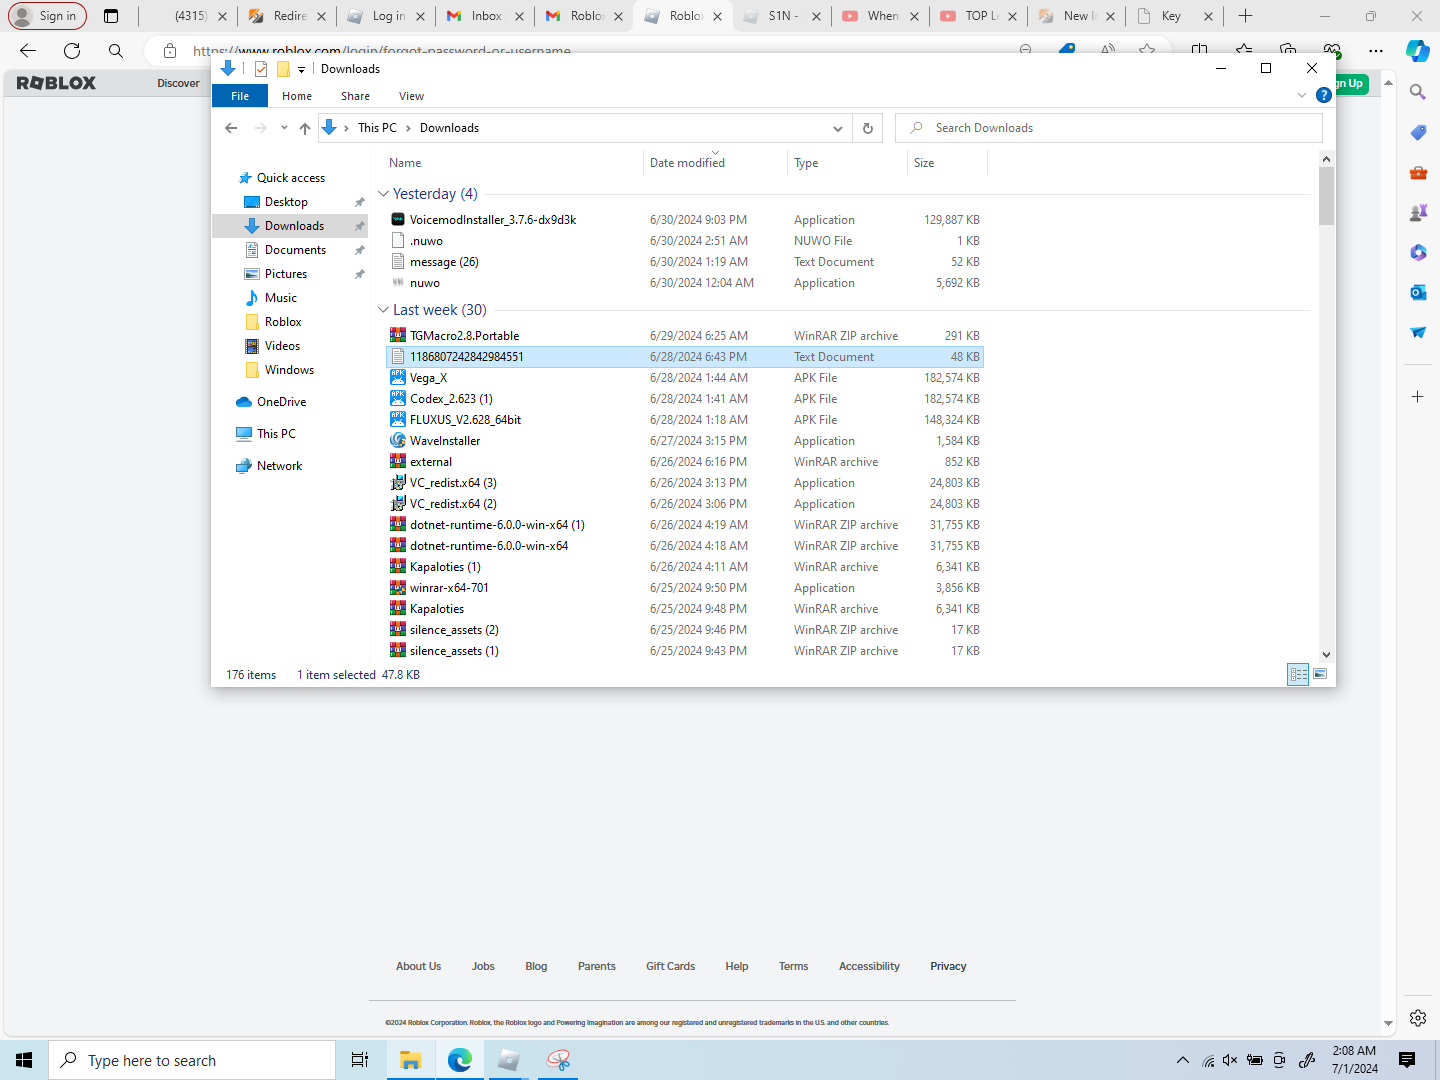
Task: Open Task View on the taskbar
Action: [x=360, y=1060]
